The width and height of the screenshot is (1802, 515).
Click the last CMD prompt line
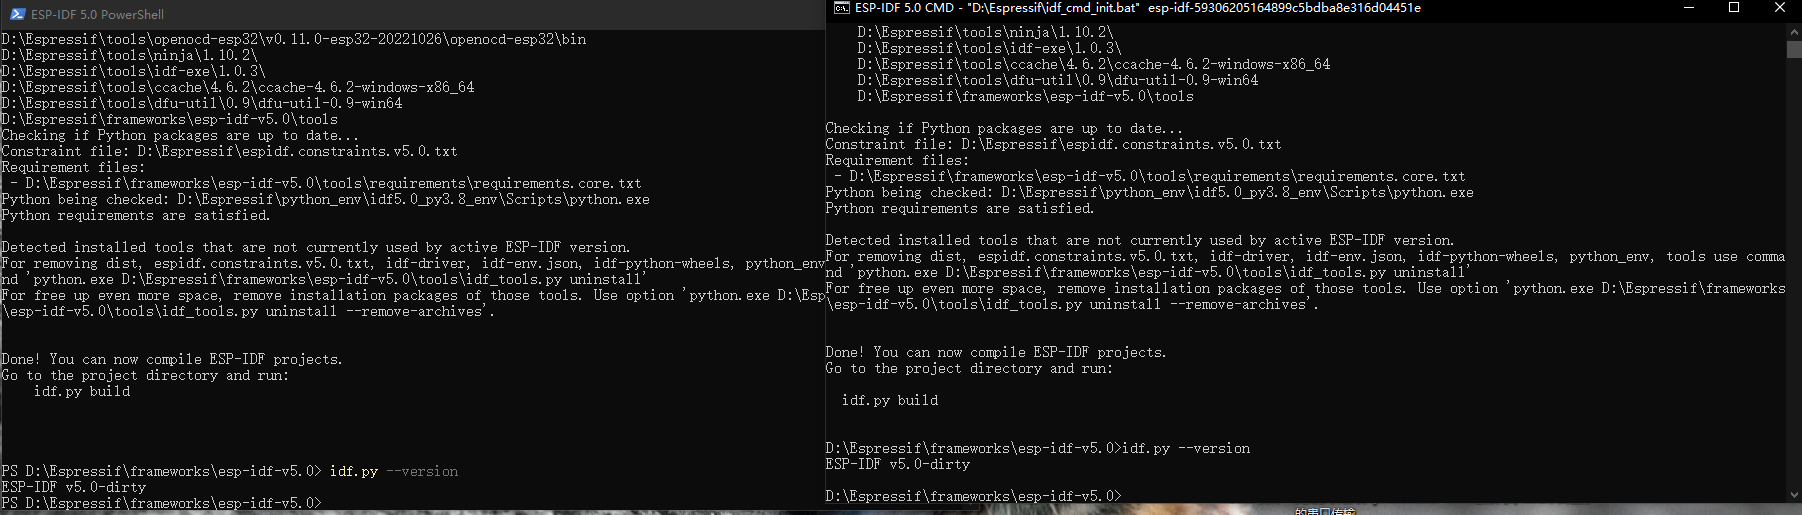[973, 496]
